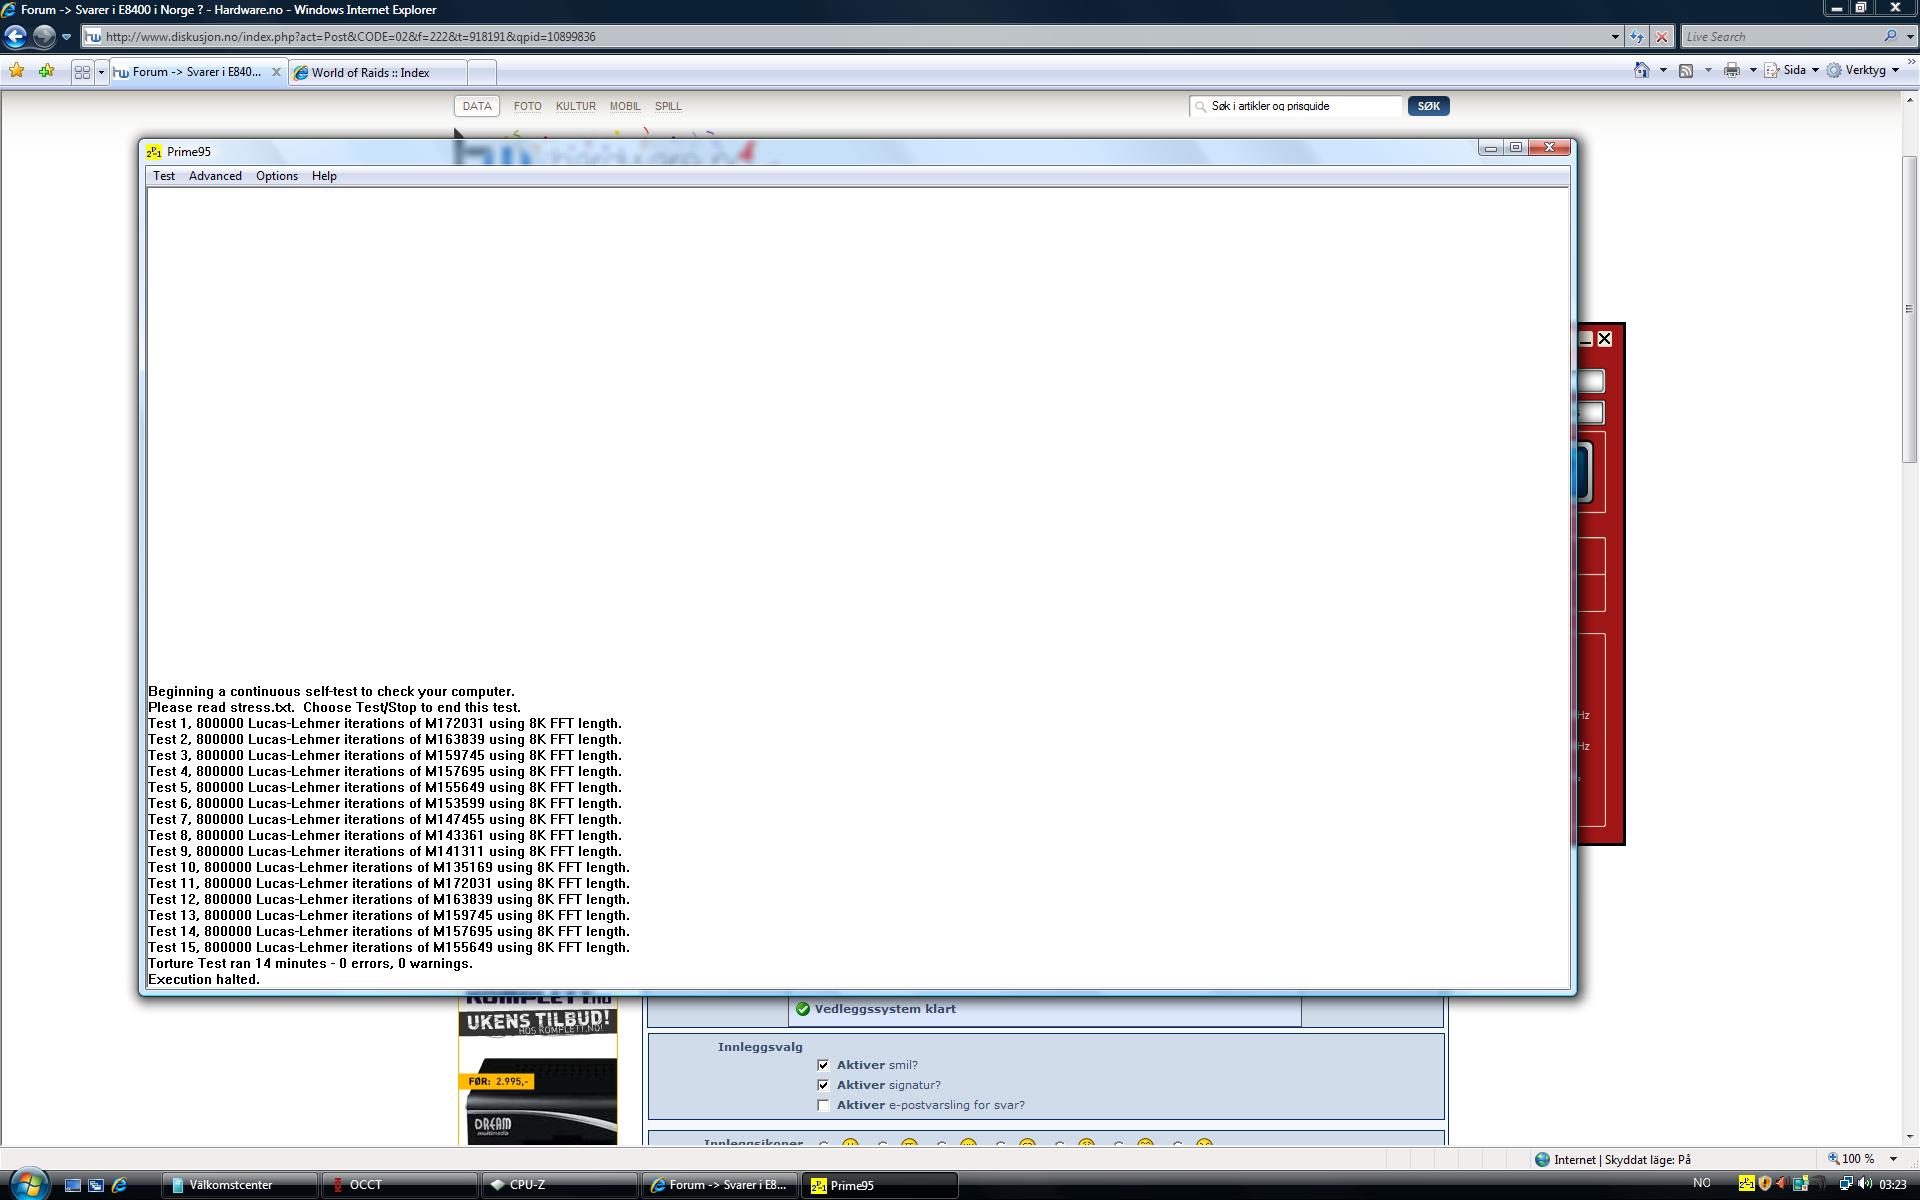Screen dimensions: 1920x1200
Task: Open the Verktyg tools menu
Action: tap(1863, 70)
